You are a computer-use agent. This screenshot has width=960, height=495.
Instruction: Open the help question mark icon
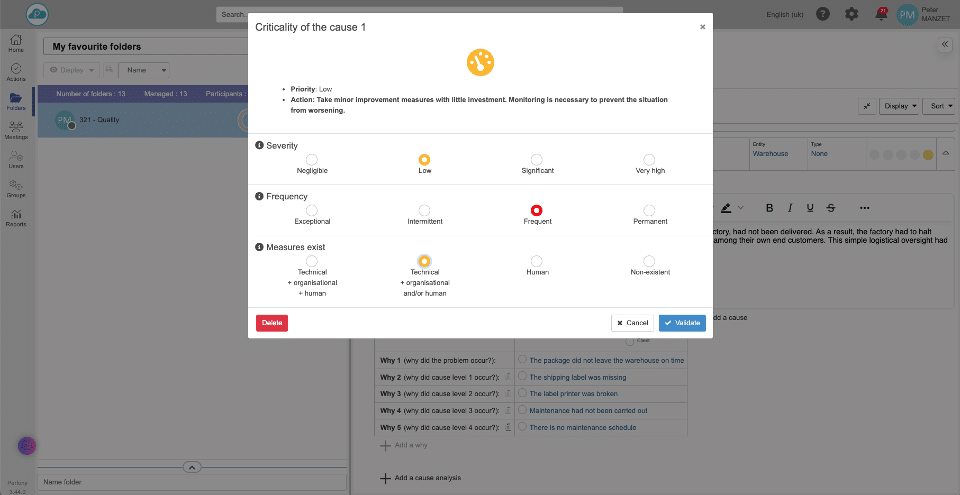tap(823, 14)
